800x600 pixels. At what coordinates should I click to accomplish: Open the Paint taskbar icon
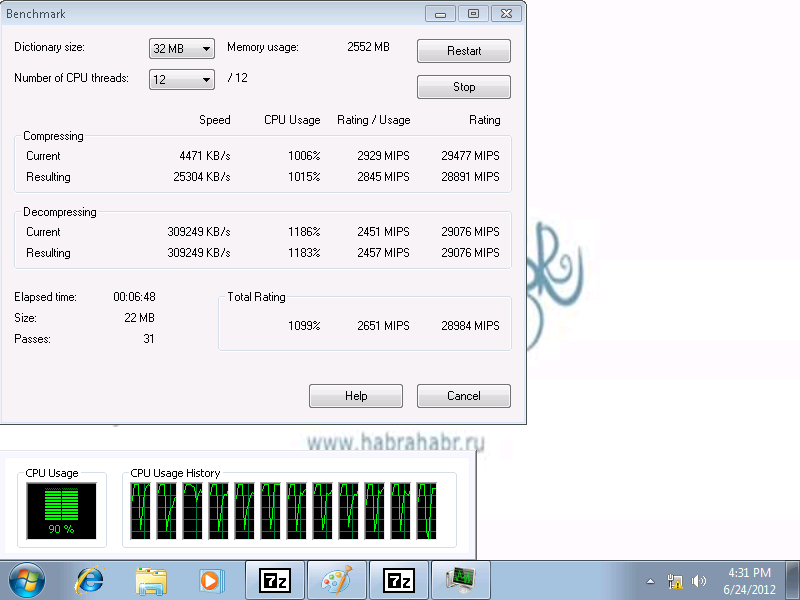337,581
